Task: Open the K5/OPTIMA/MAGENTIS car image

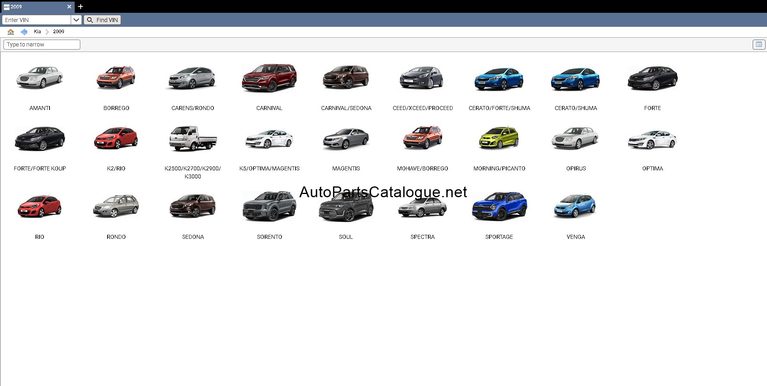Action: (269, 139)
